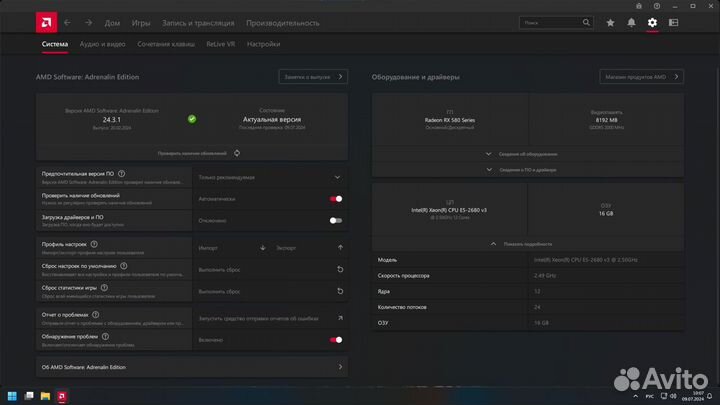Click the Экспорт up arrow icon
720x405 pixels.
click(x=340, y=248)
